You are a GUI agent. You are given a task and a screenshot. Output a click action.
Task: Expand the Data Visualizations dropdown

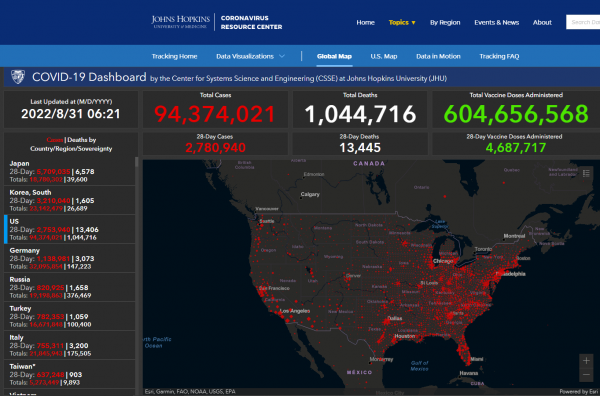(250, 56)
